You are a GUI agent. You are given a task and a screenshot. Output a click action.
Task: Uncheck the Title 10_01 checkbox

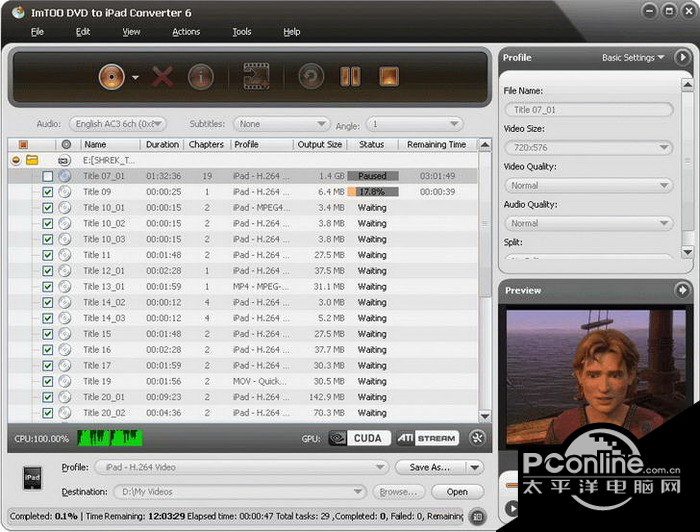pyautogui.click(x=48, y=208)
